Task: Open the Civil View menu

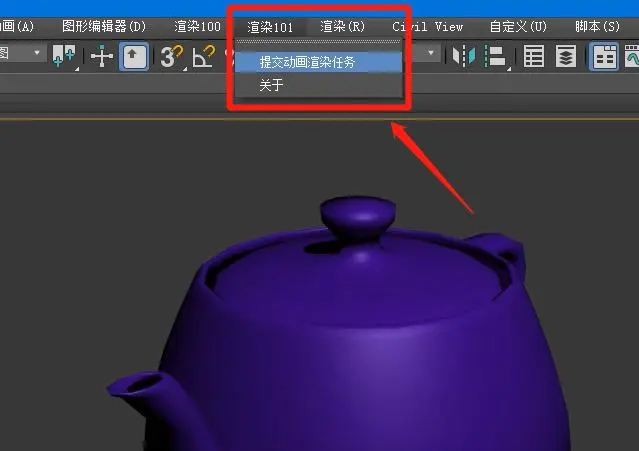Action: tap(427, 27)
